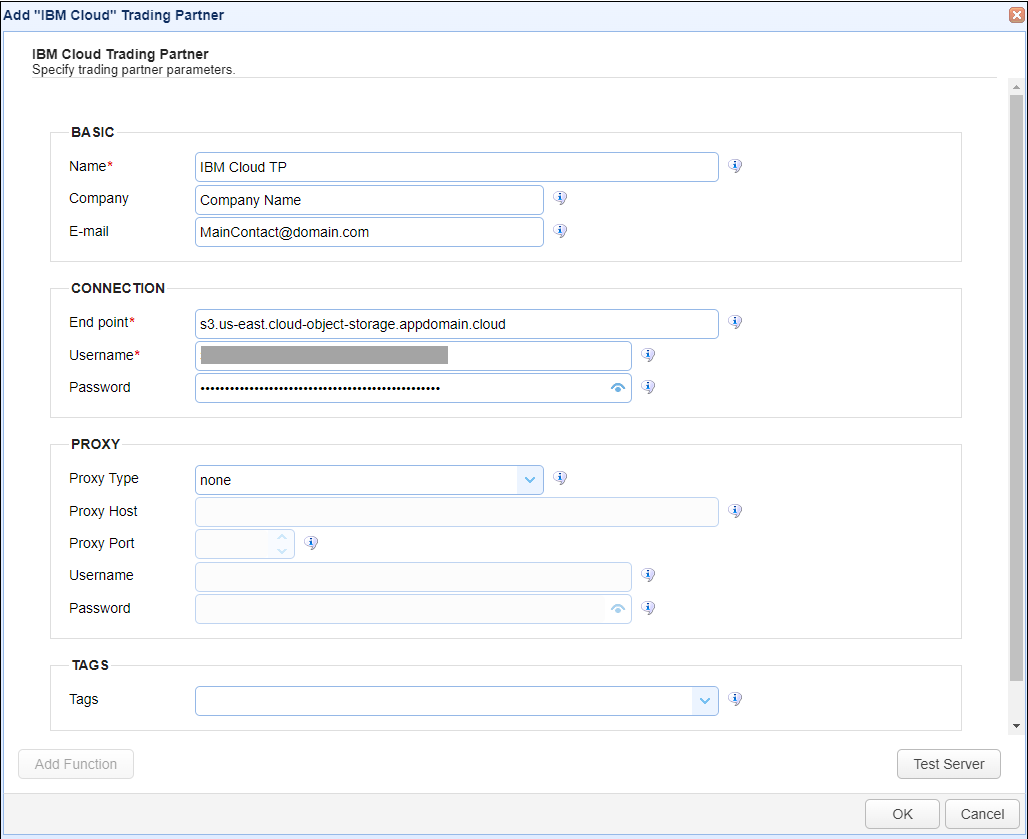Image resolution: width=1028 pixels, height=839 pixels.
Task: Click the info icon next to End point
Action: 735,322
